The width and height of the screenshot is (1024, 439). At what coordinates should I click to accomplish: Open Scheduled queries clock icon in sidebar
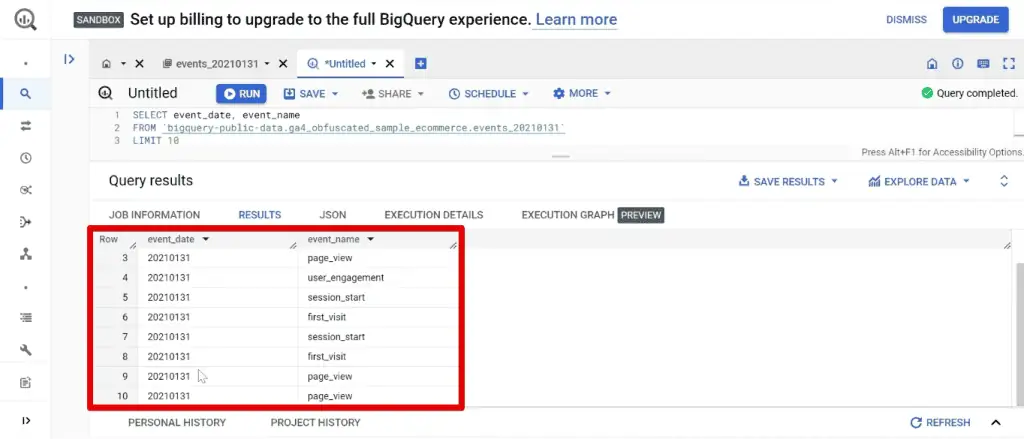click(x=25, y=158)
